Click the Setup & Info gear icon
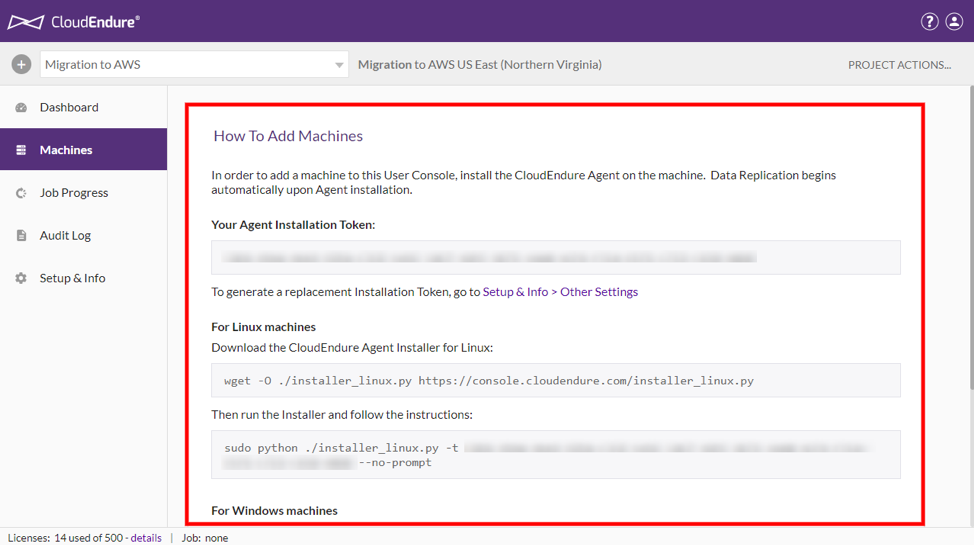 [21, 278]
